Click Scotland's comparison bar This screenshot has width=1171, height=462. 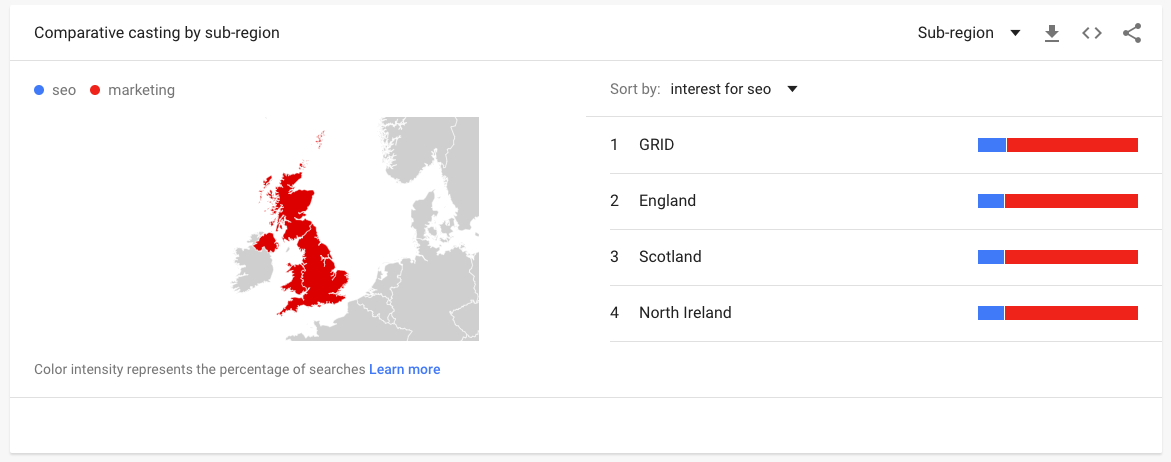click(x=1057, y=257)
